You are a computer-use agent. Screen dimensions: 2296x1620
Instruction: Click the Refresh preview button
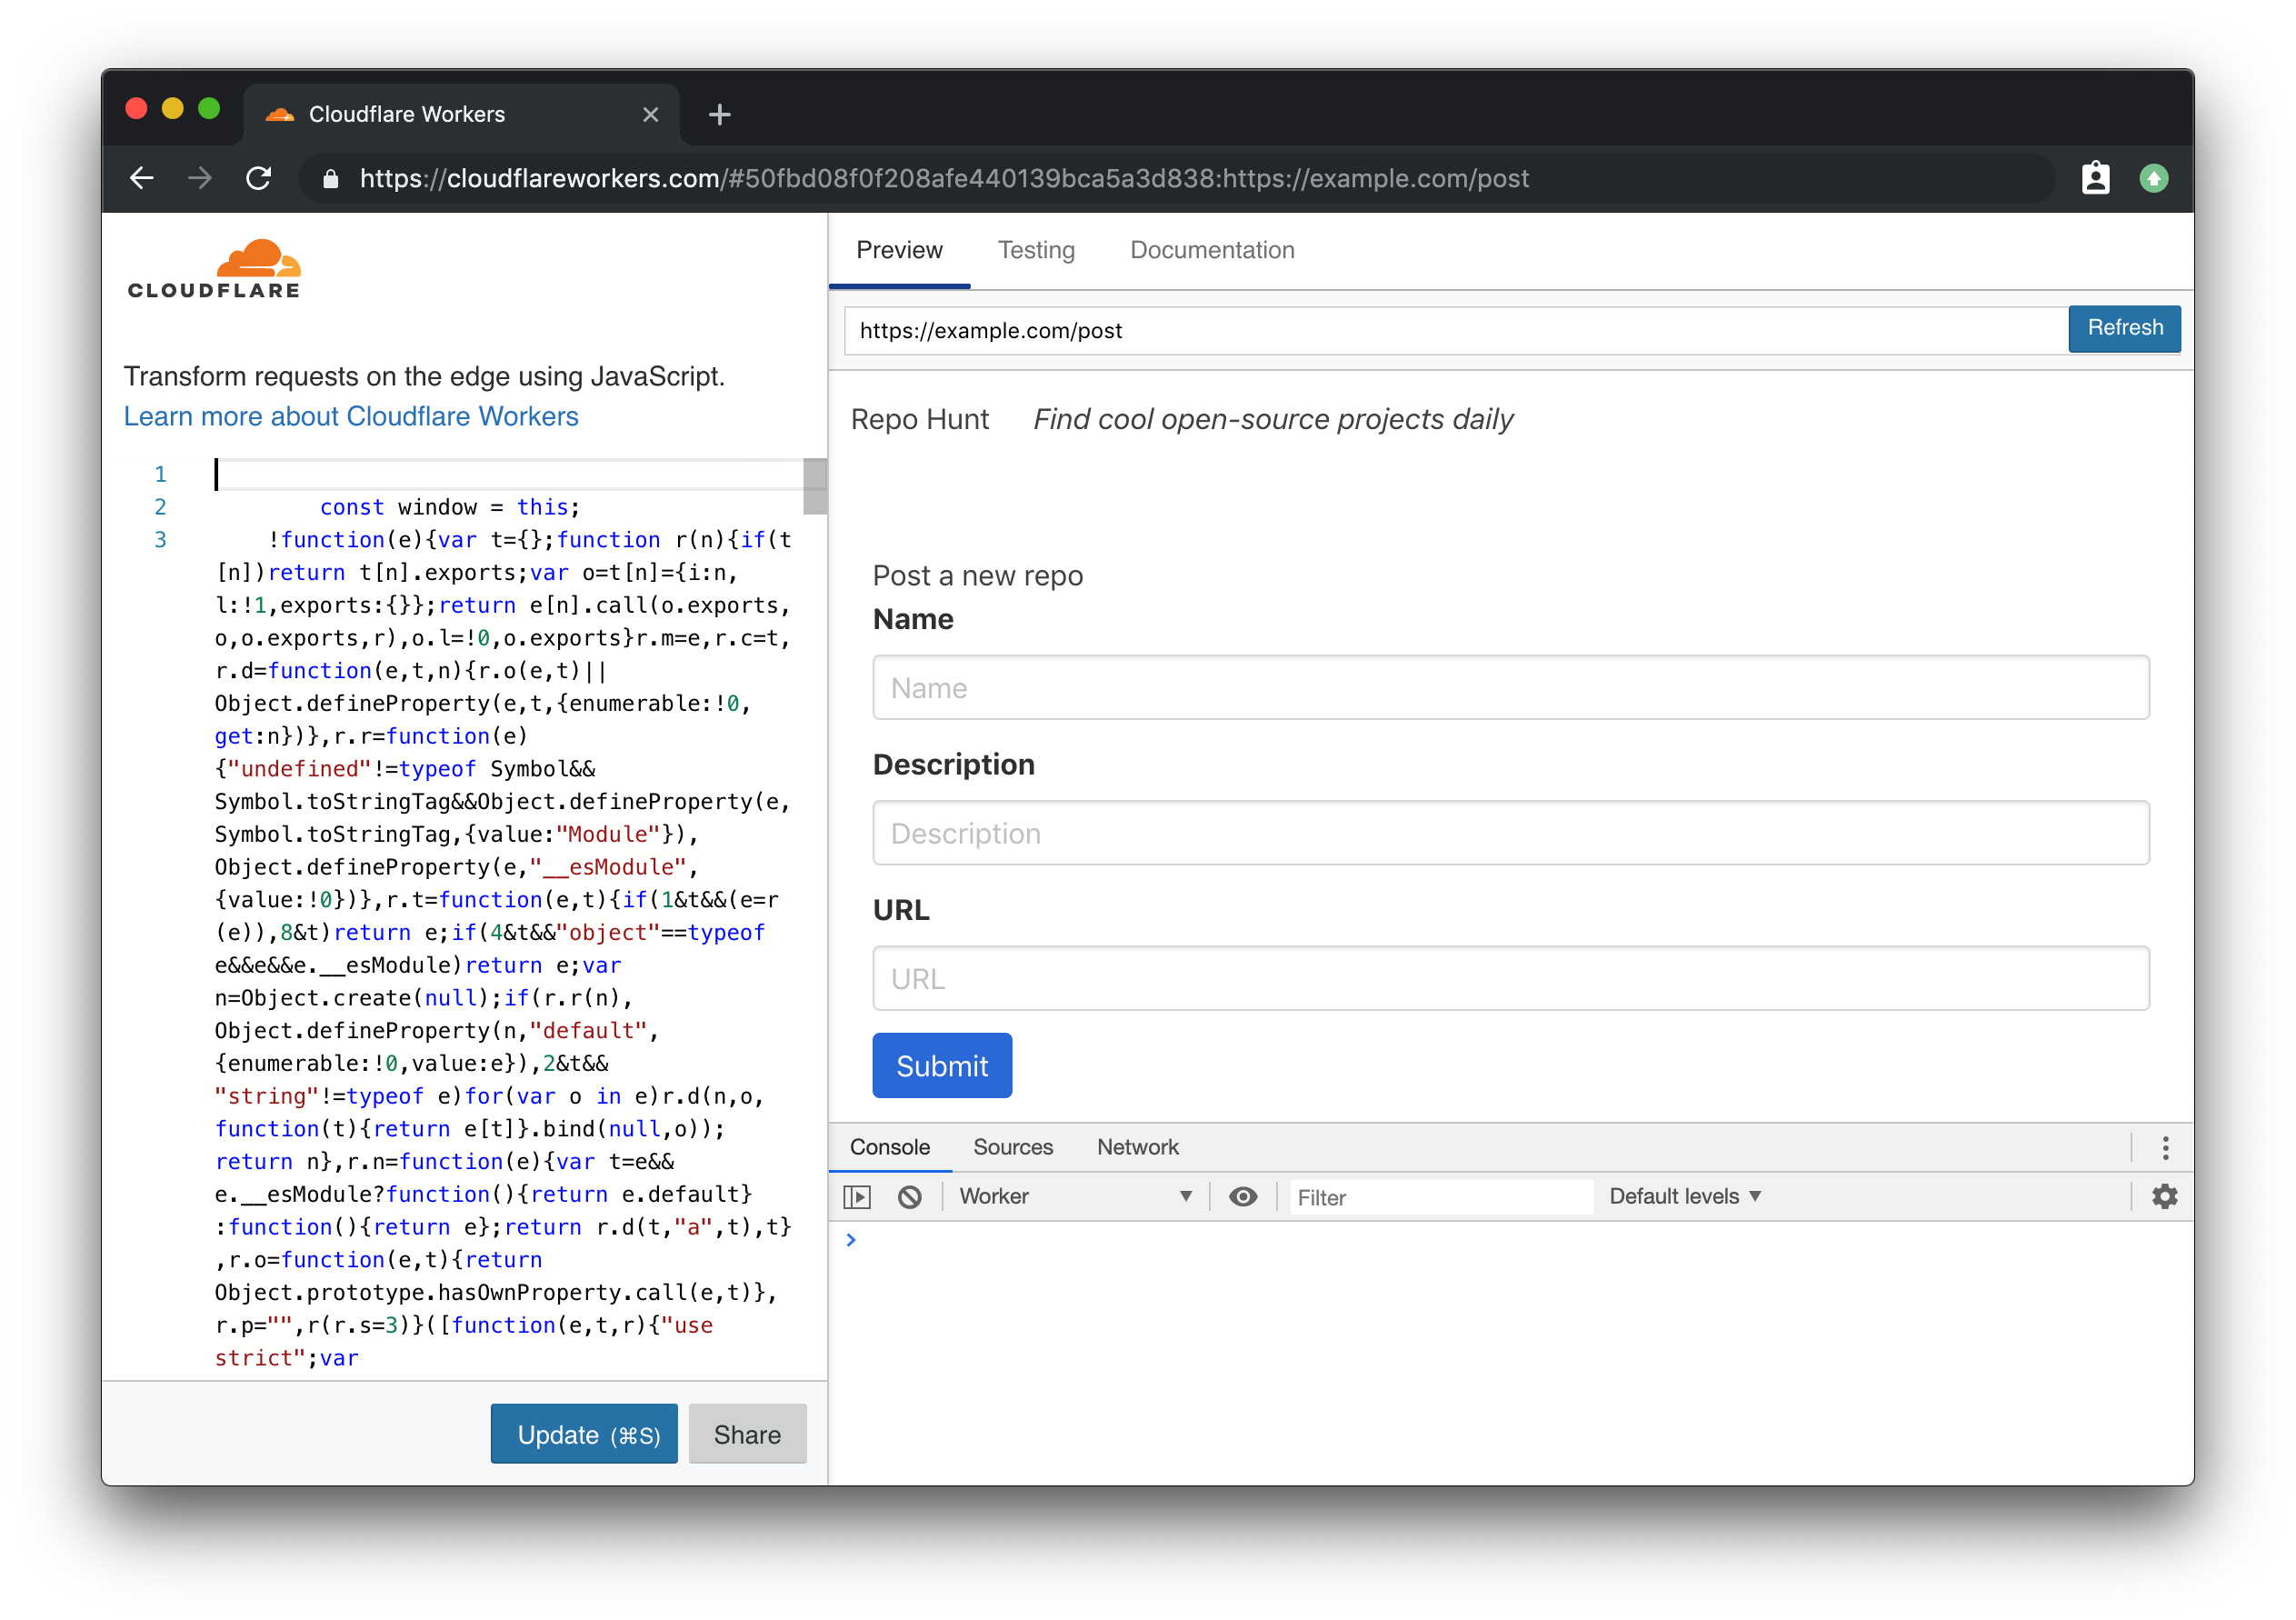tap(2124, 328)
